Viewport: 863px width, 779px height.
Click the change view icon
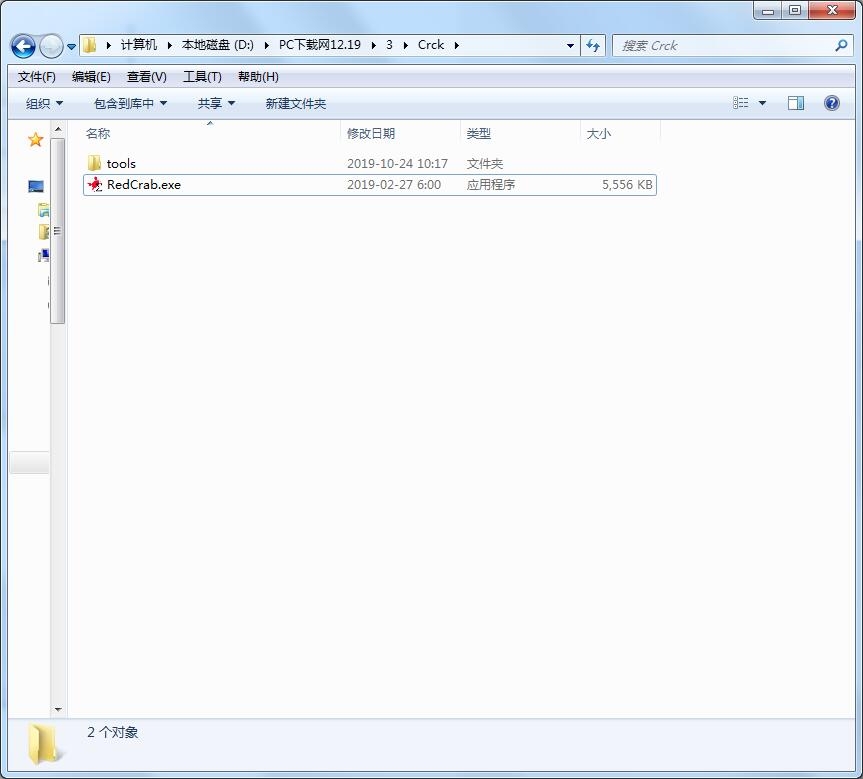tap(741, 103)
